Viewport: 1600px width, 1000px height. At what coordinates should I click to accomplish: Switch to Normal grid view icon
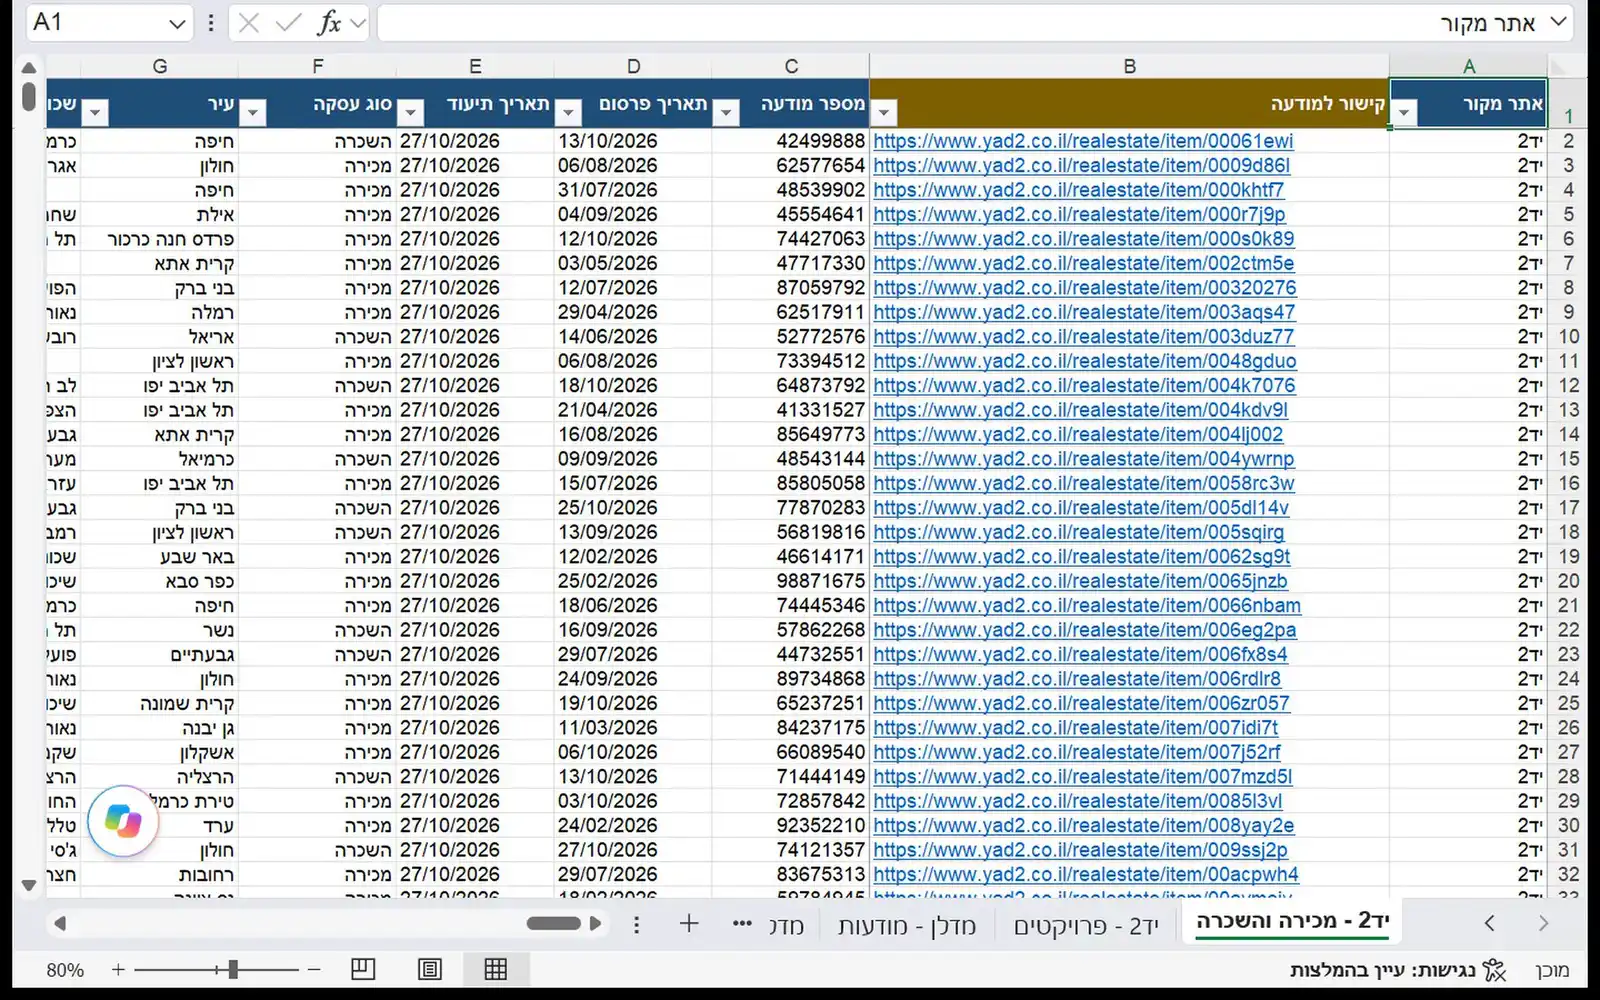[x=495, y=969]
